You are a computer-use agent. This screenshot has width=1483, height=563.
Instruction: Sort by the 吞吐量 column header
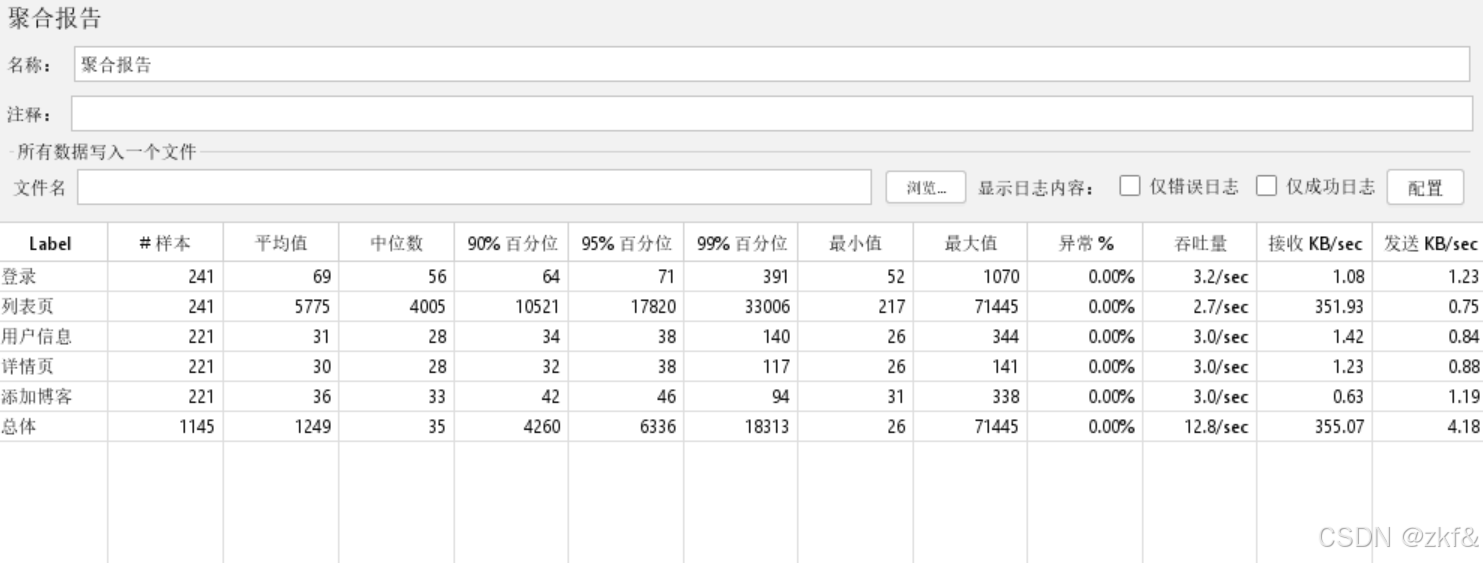(1200, 244)
